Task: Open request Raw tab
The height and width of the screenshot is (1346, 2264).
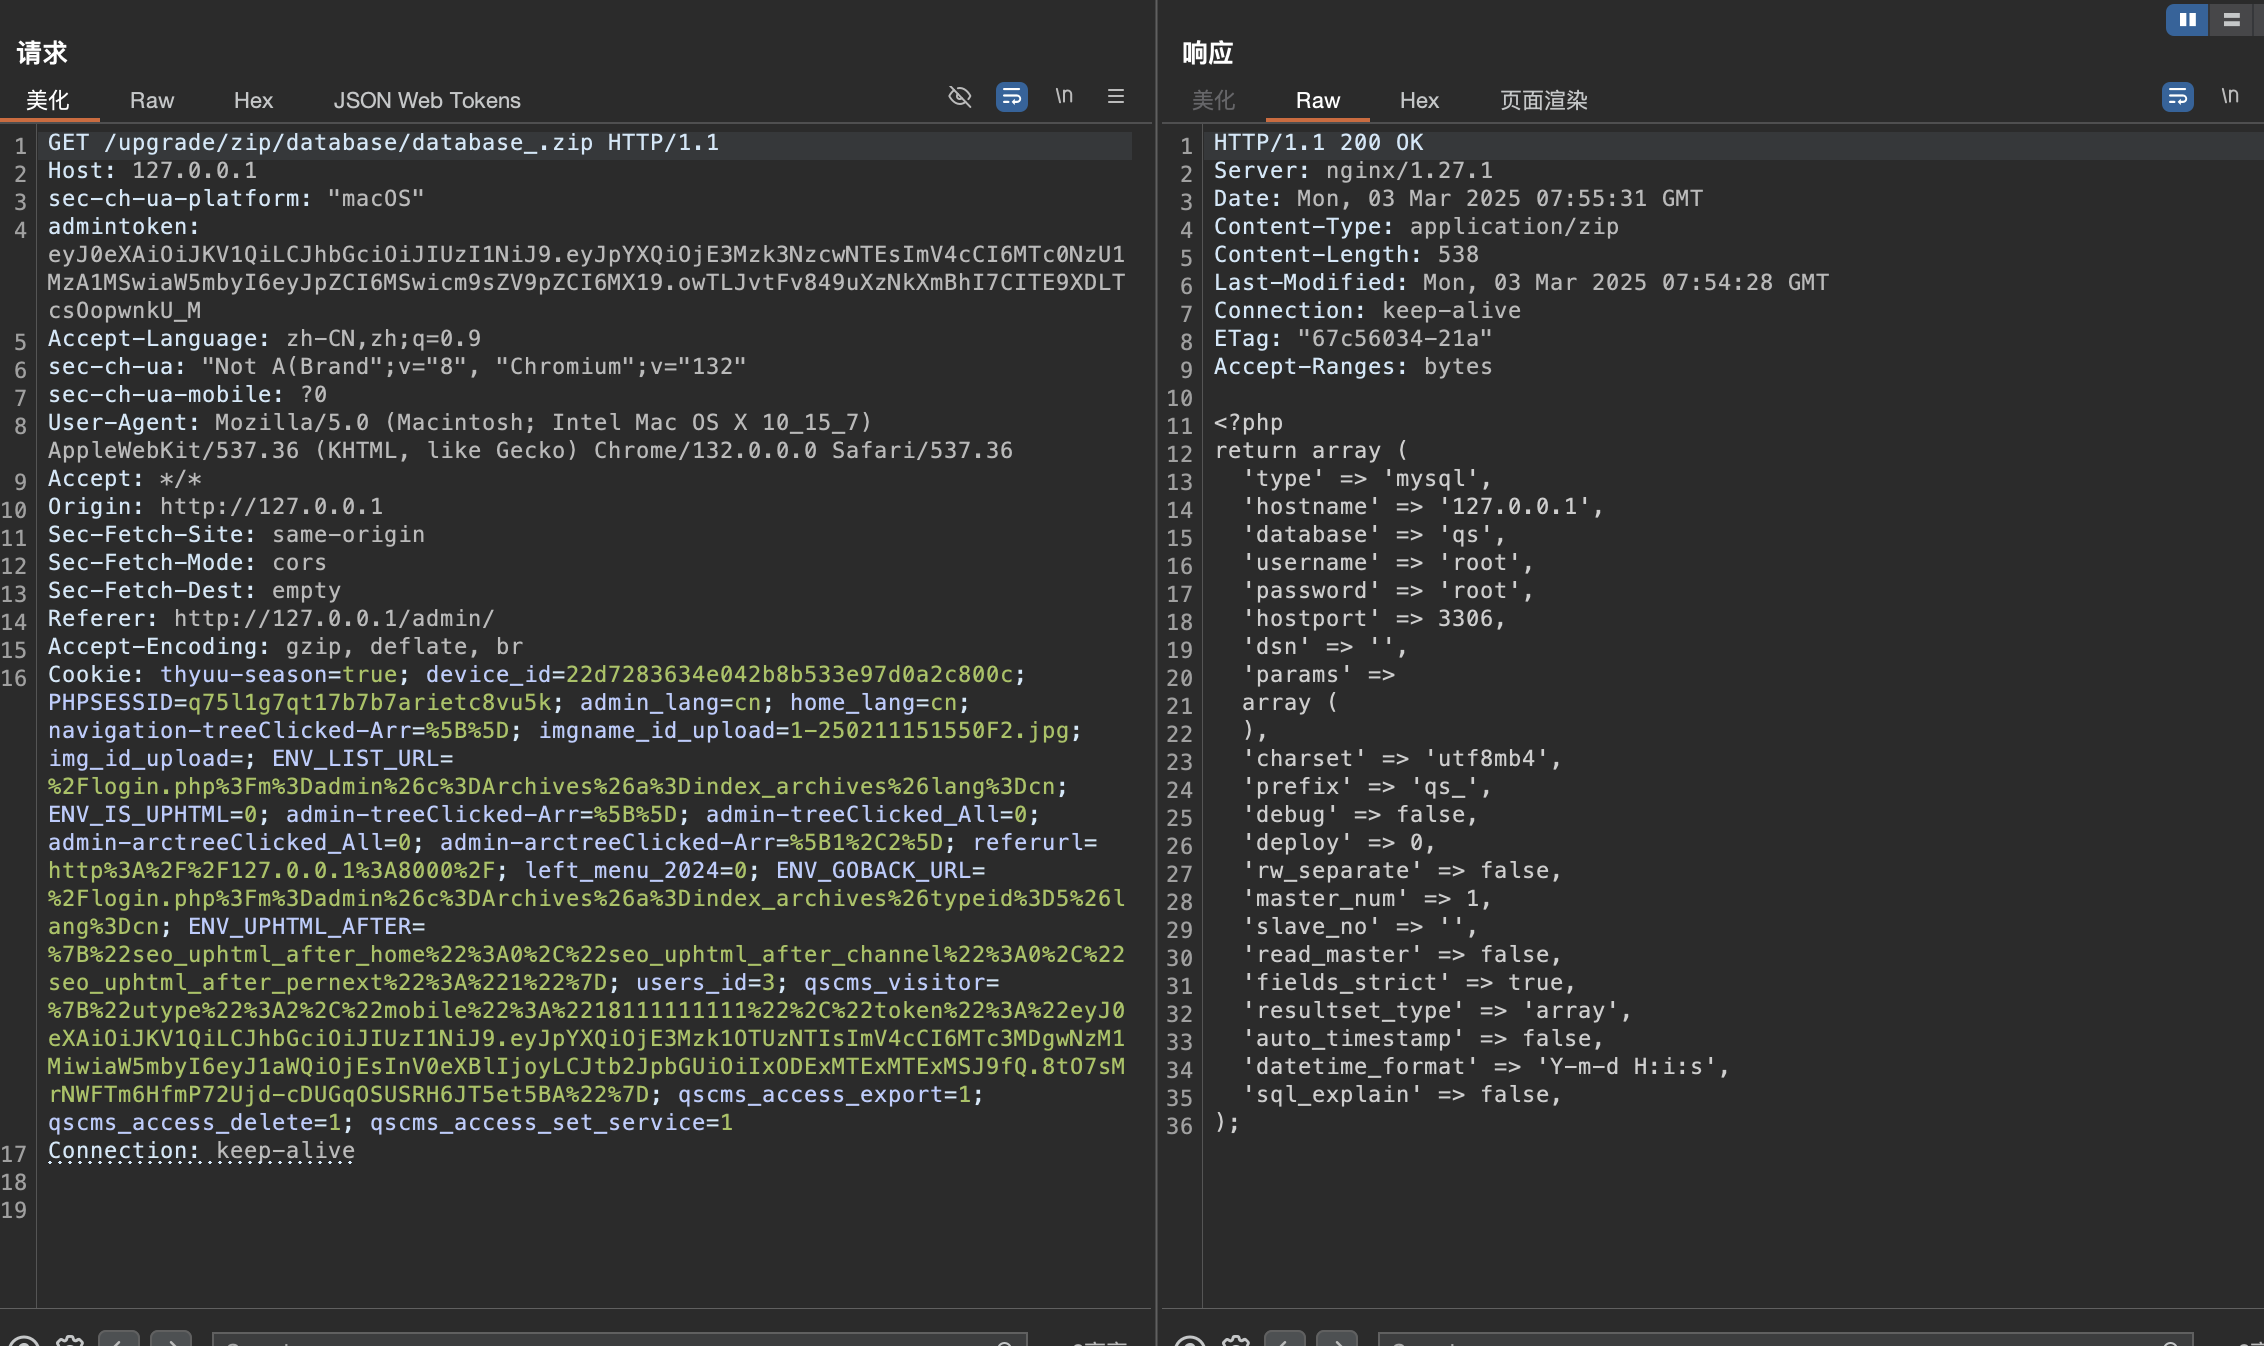Action: (152, 100)
